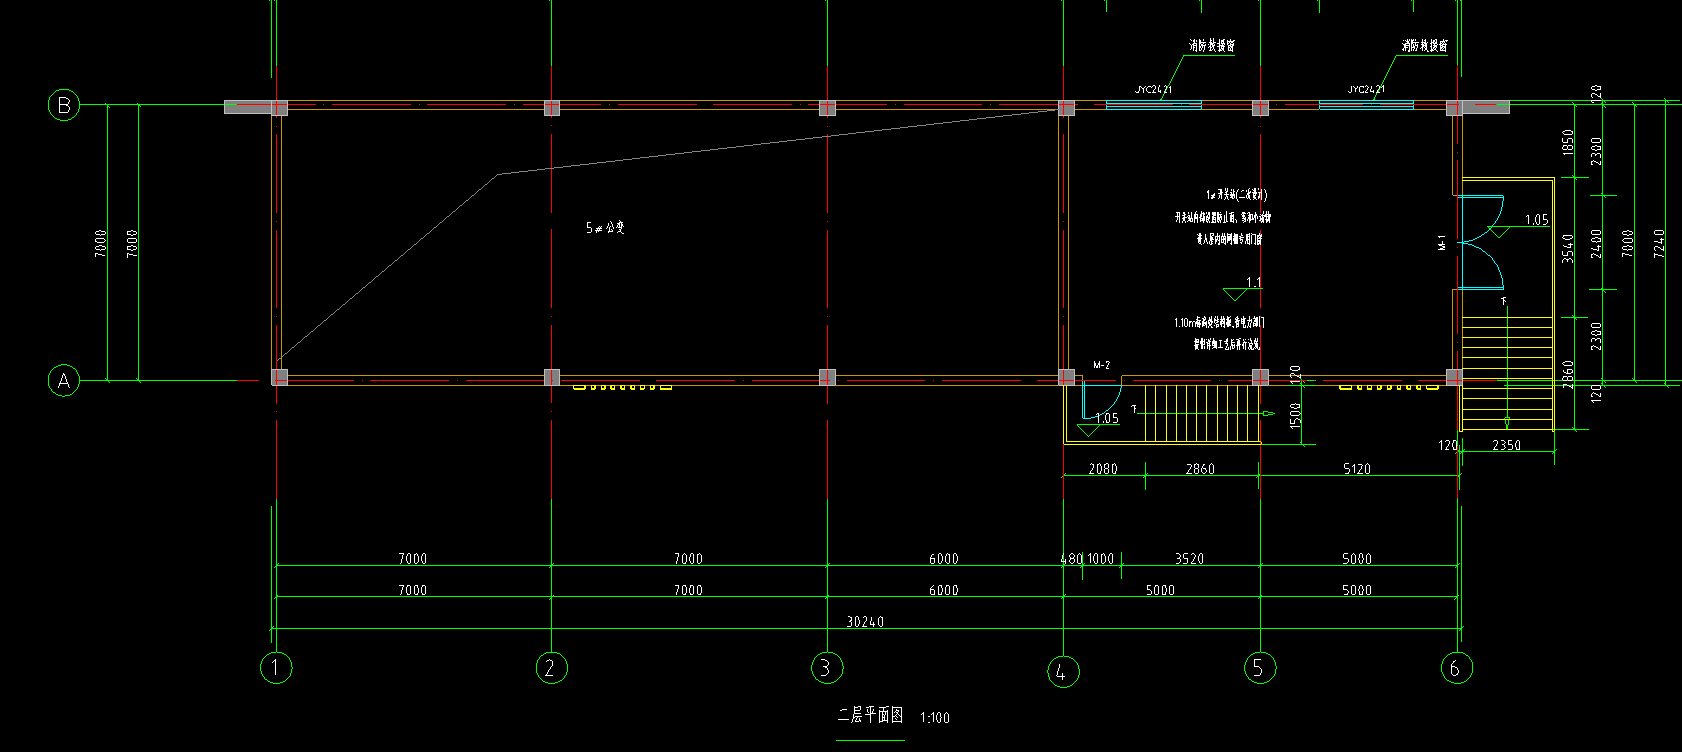Select the grid axis bubble labeled B

click(64, 104)
